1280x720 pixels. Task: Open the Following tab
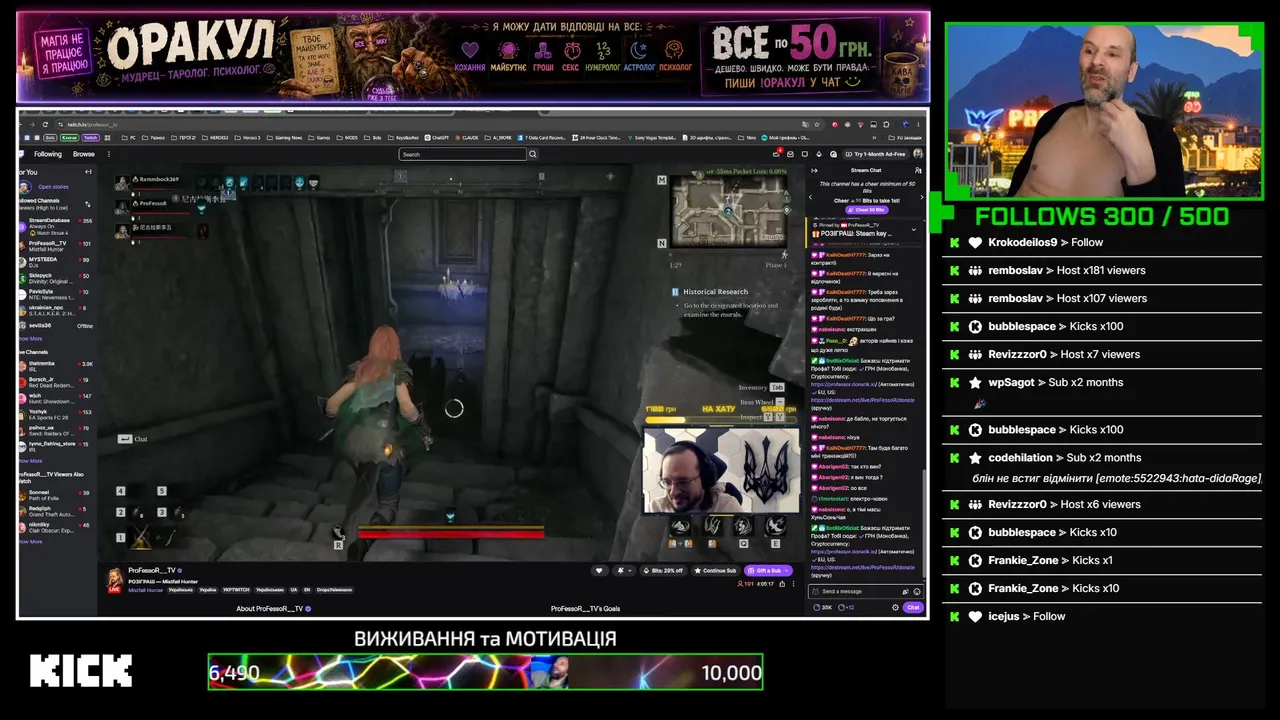(x=48, y=154)
